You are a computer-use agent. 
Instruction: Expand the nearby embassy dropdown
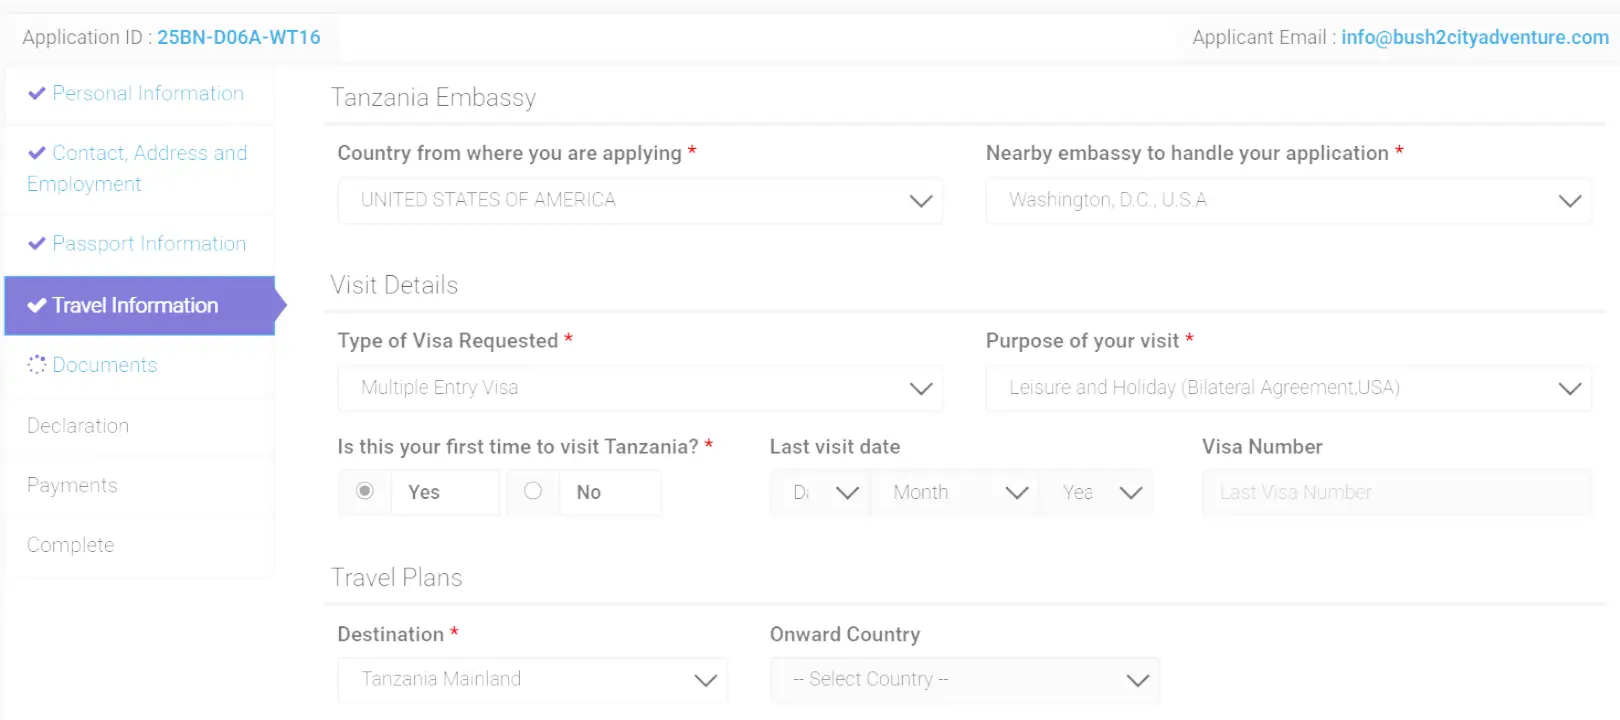1288,200
